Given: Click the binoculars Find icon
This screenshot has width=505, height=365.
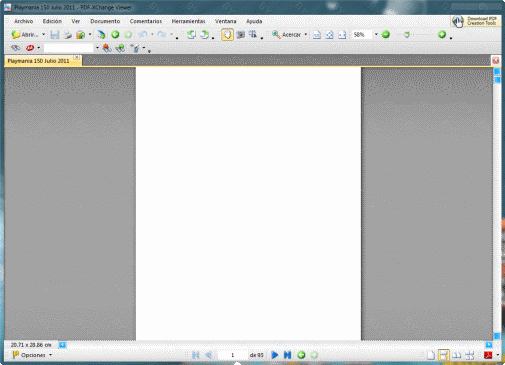Looking at the screenshot, I should click(16, 48).
